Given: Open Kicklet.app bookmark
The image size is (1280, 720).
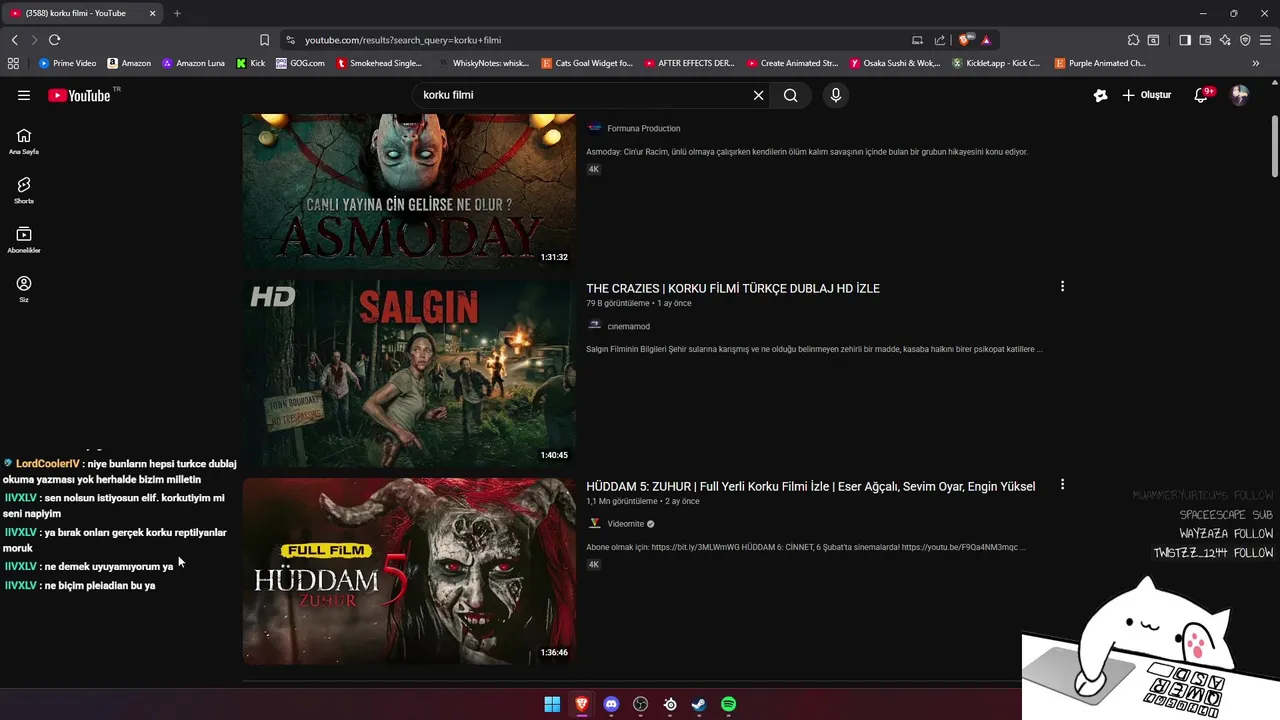Looking at the screenshot, I should tap(996, 63).
